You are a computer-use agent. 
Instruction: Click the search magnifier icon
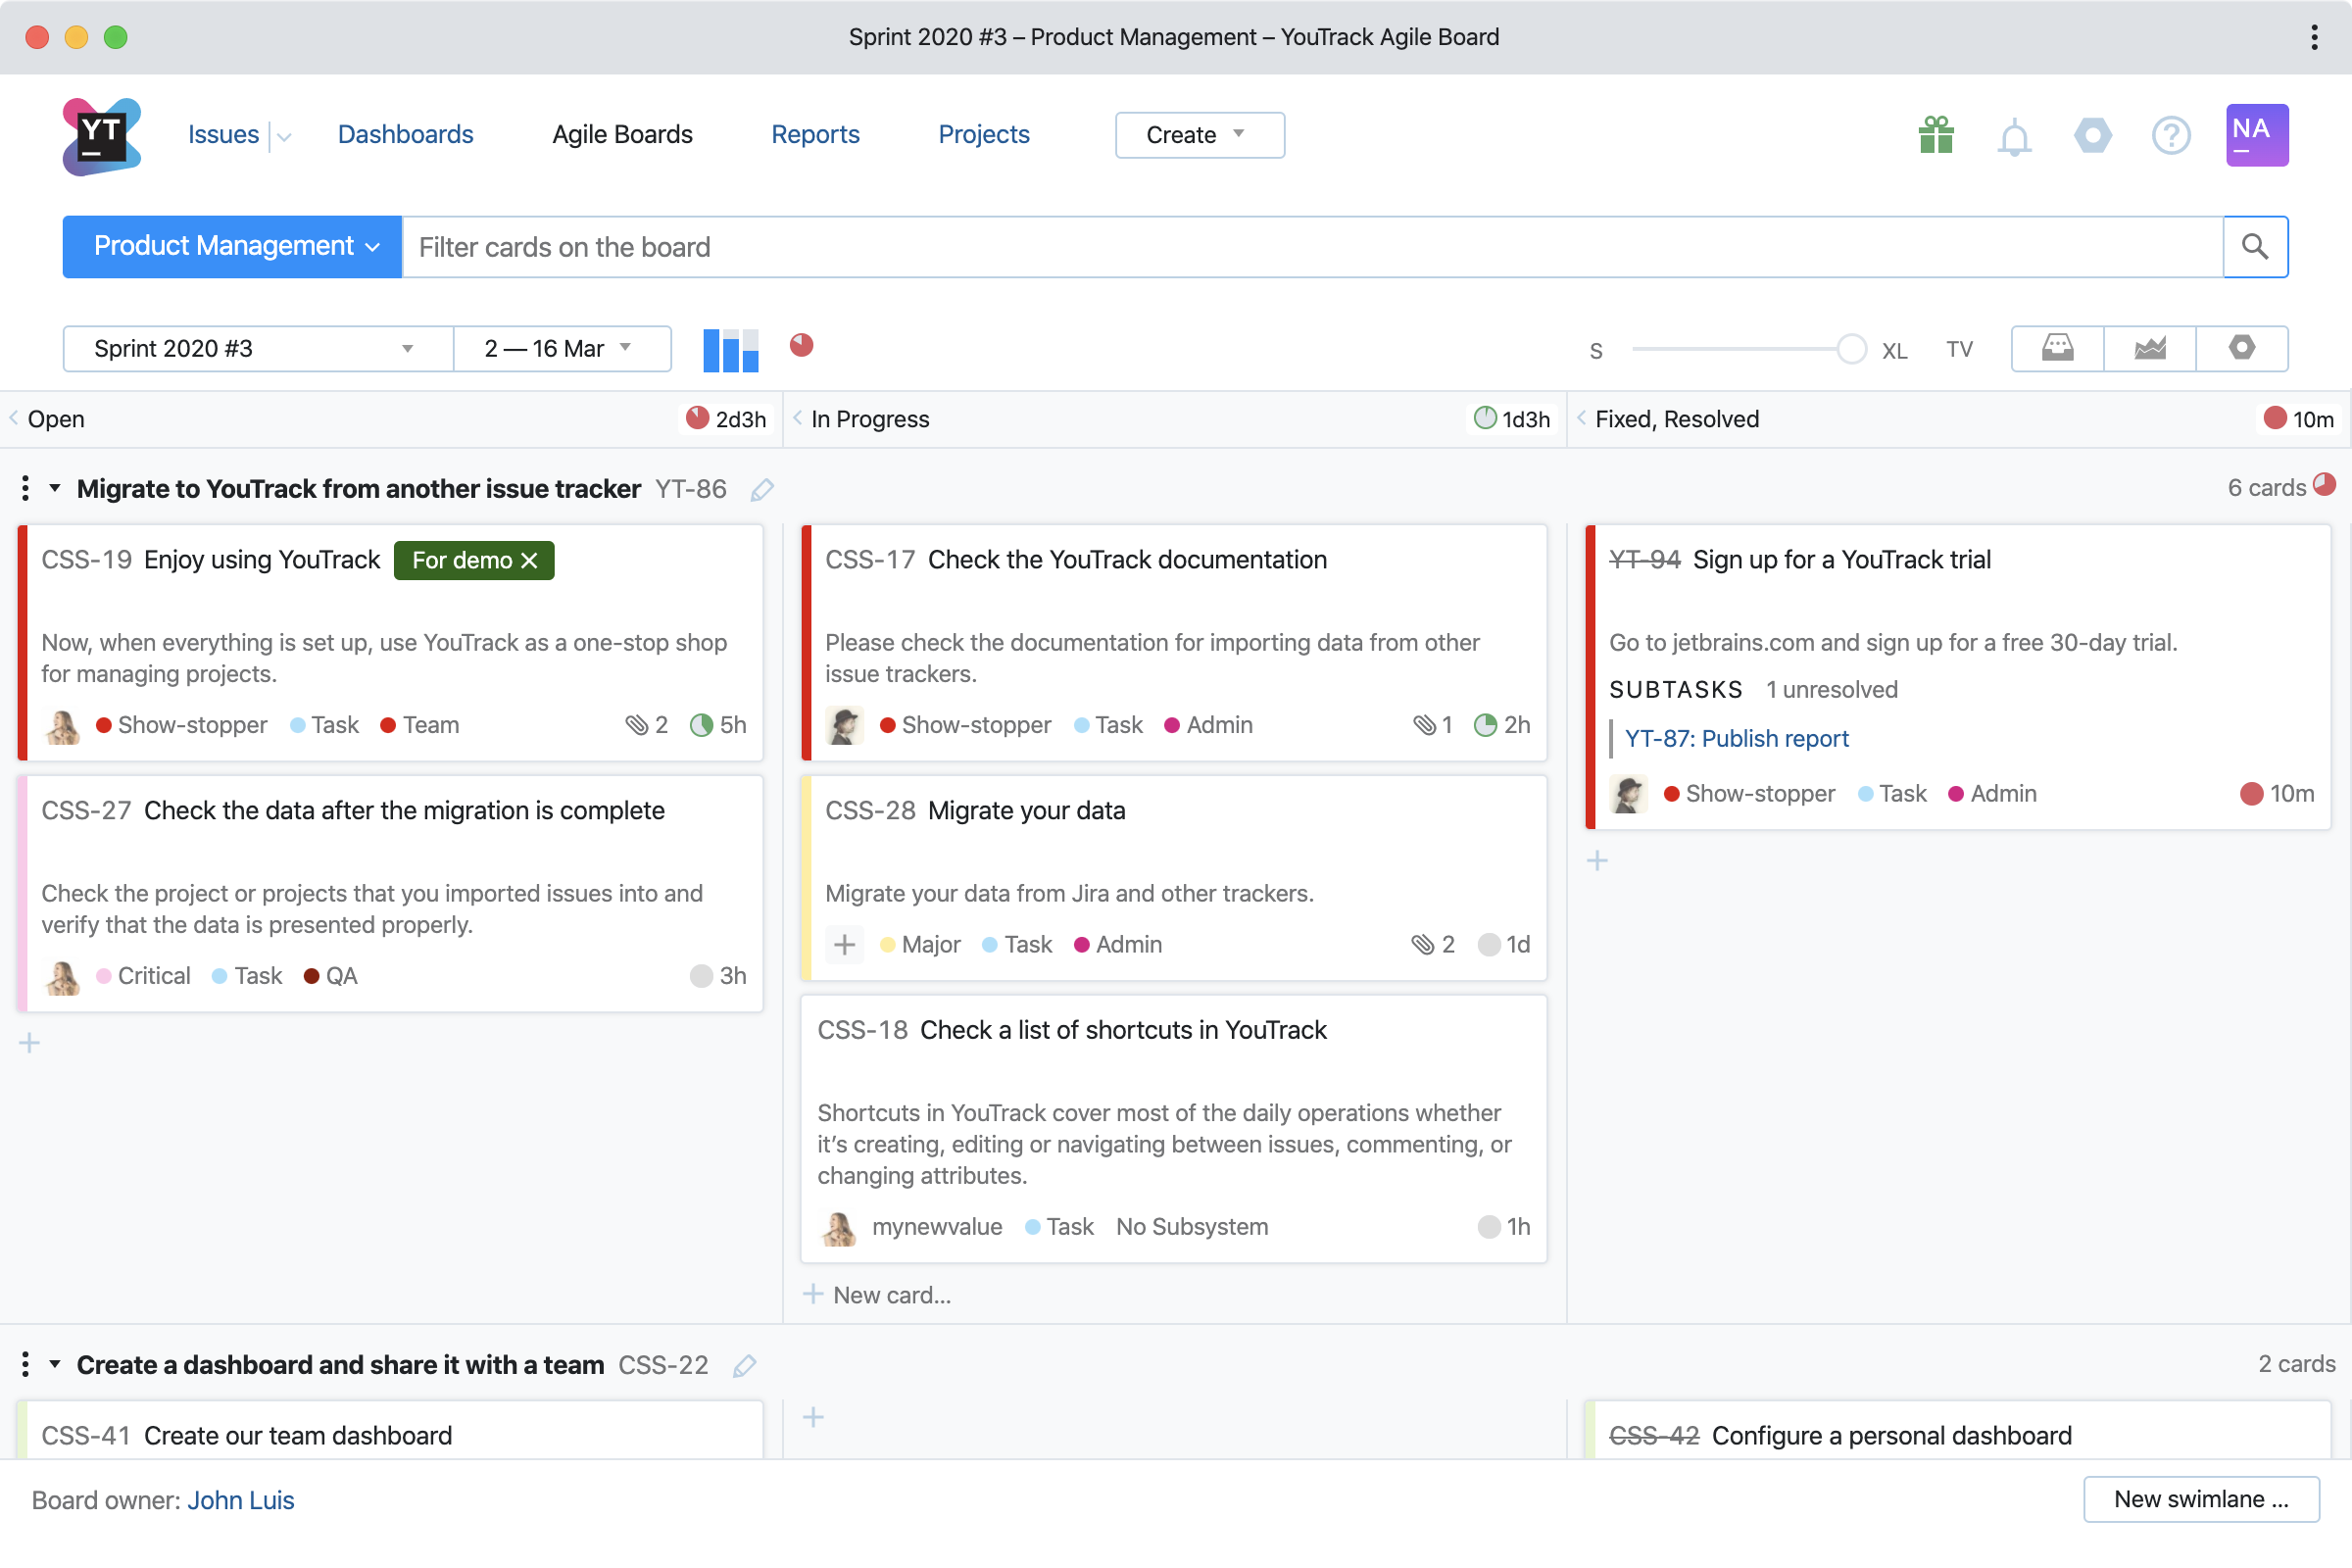click(2255, 247)
